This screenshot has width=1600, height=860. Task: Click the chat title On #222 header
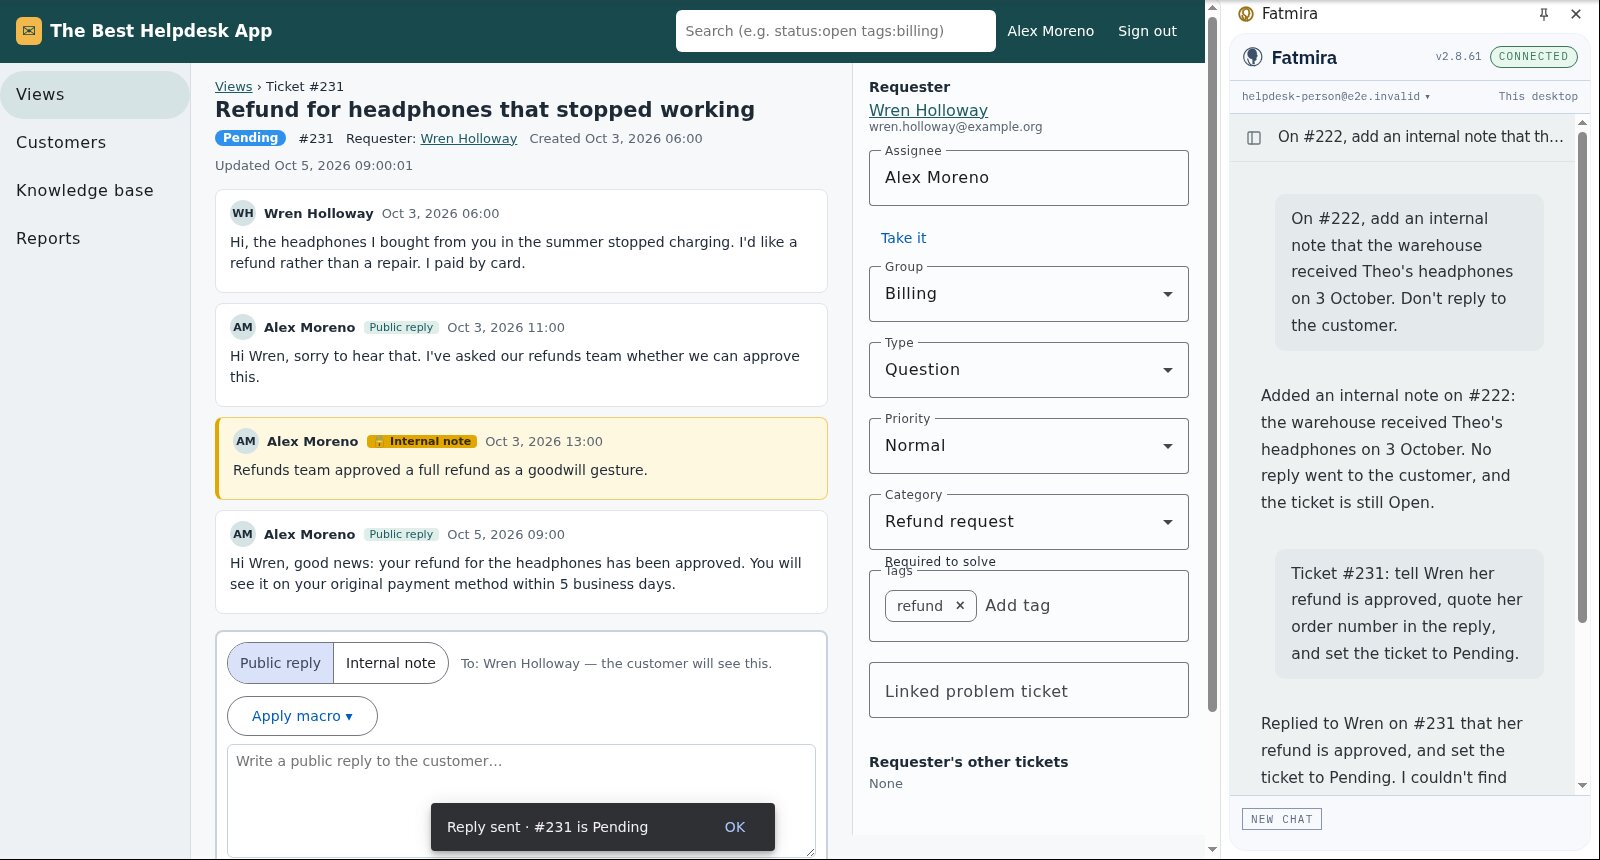point(1420,137)
